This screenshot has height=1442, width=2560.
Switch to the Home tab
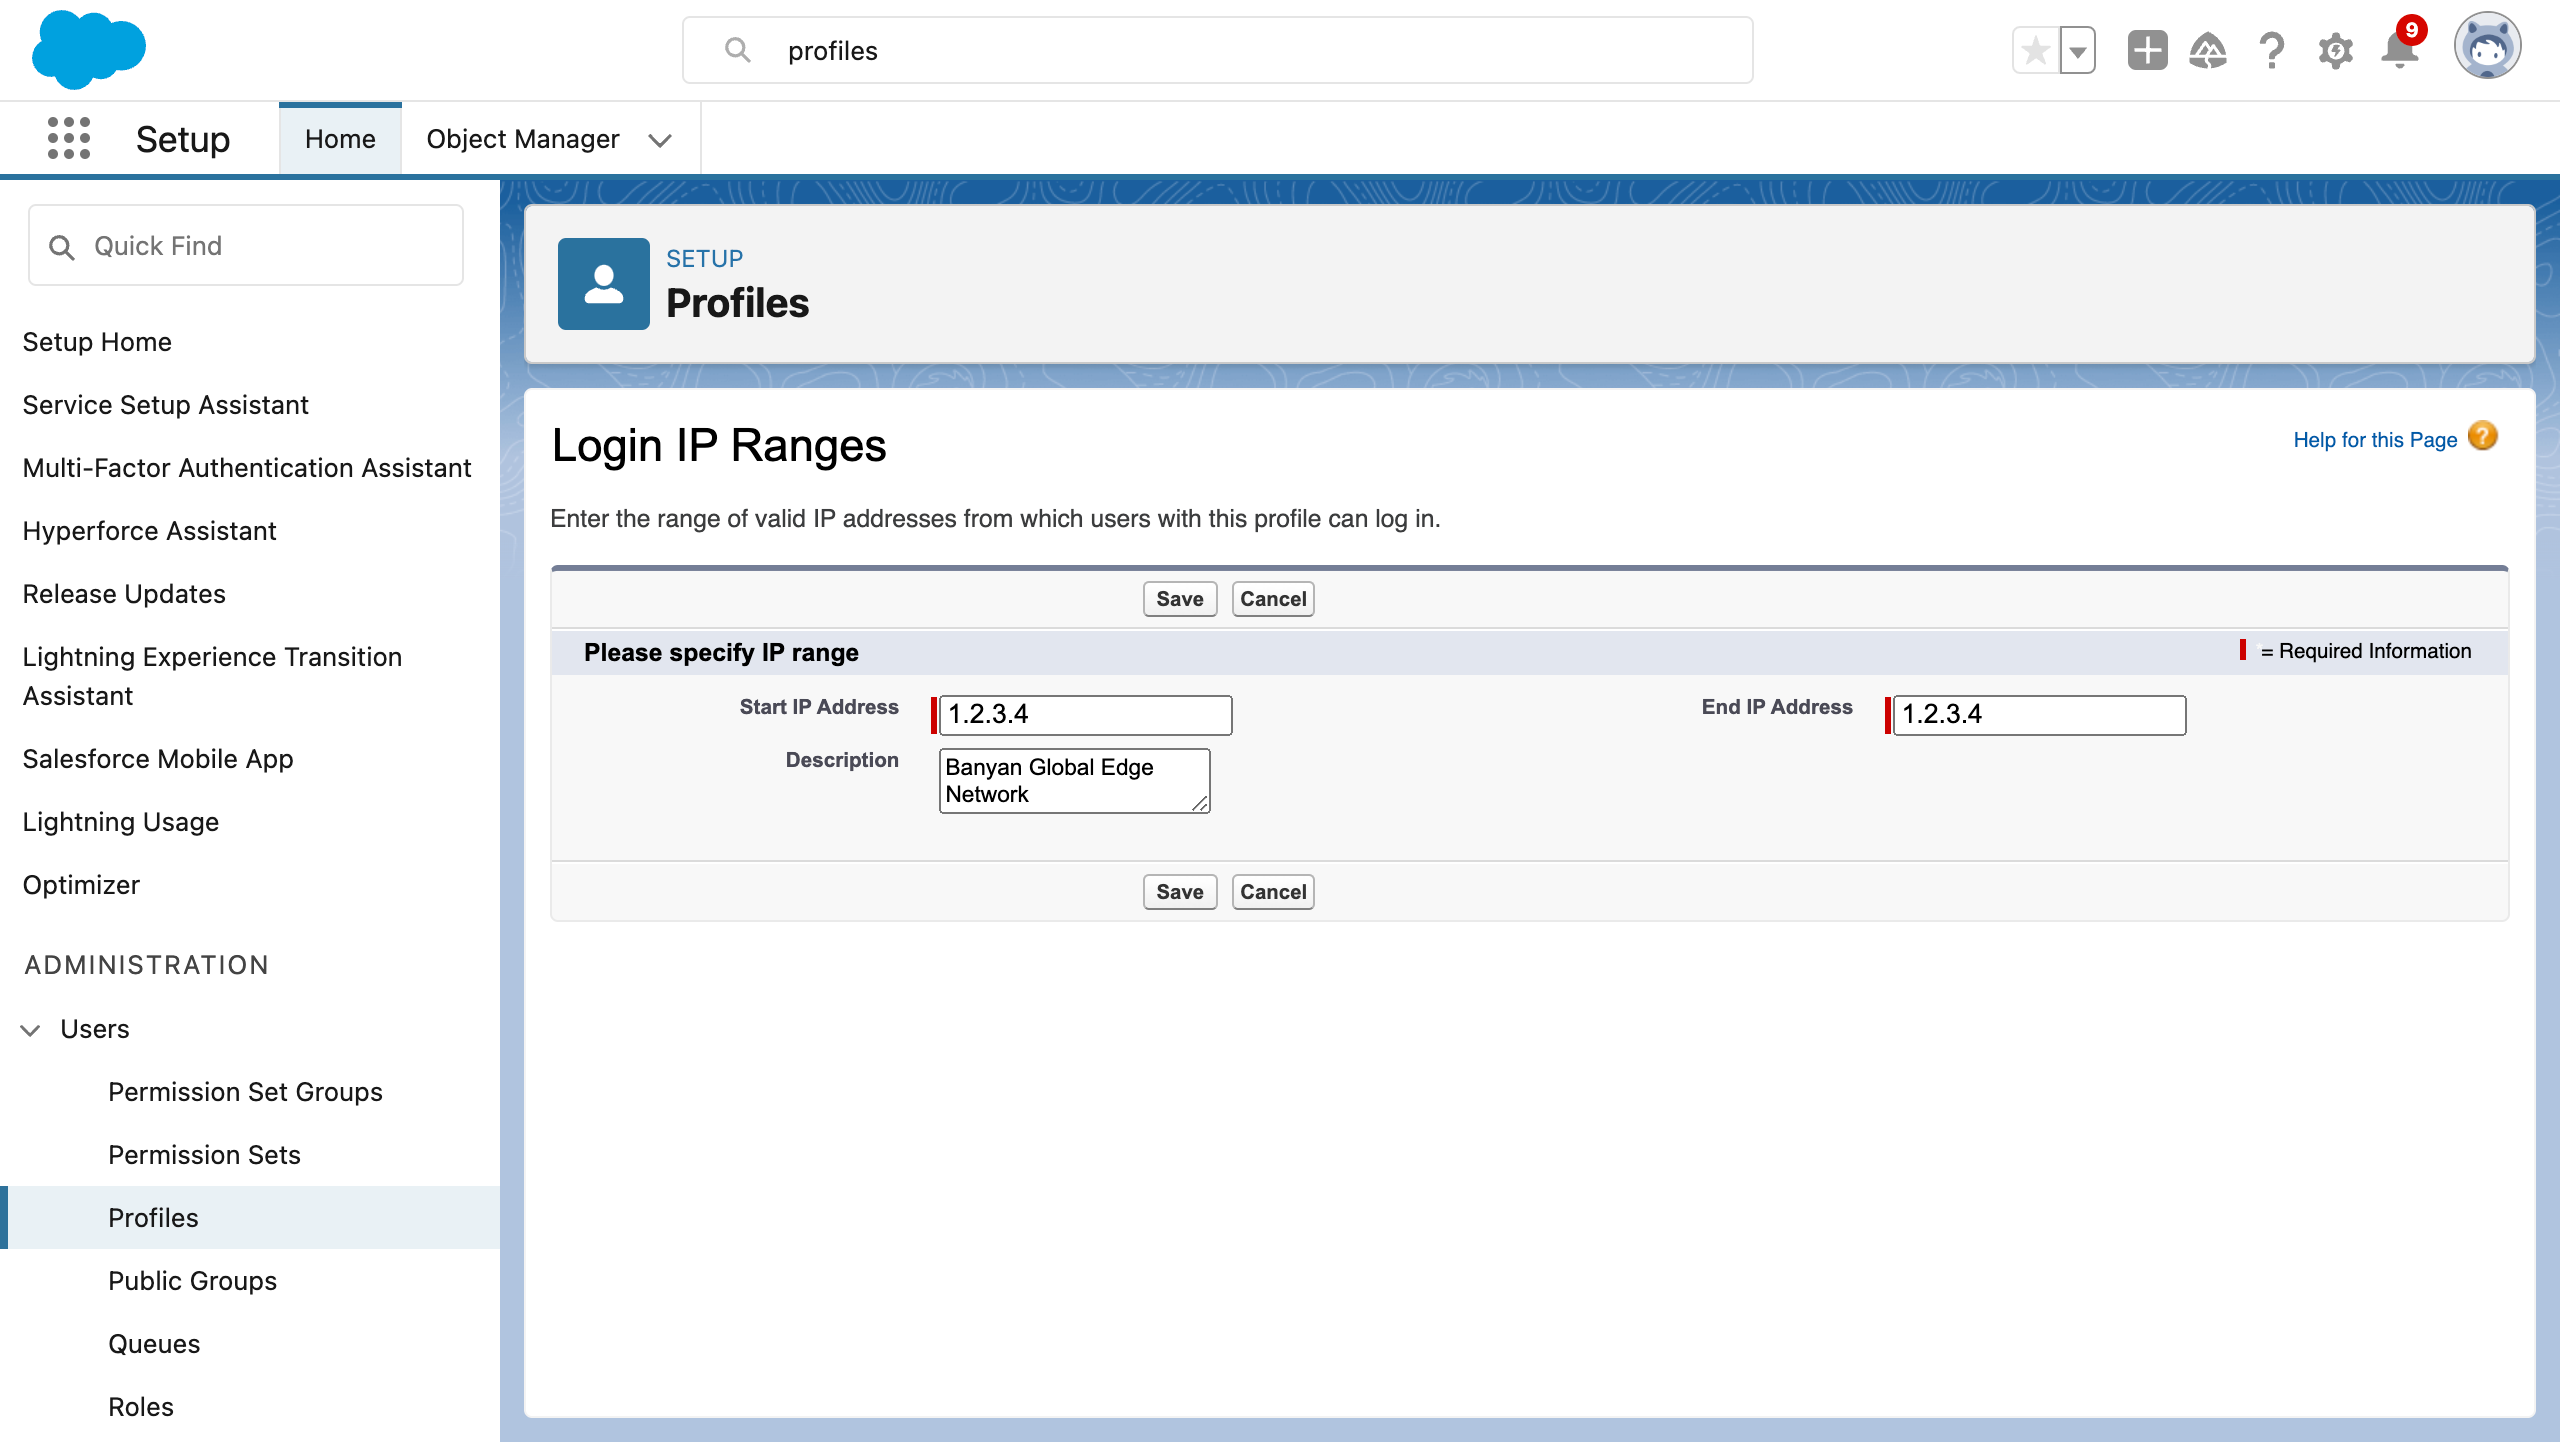click(x=340, y=139)
